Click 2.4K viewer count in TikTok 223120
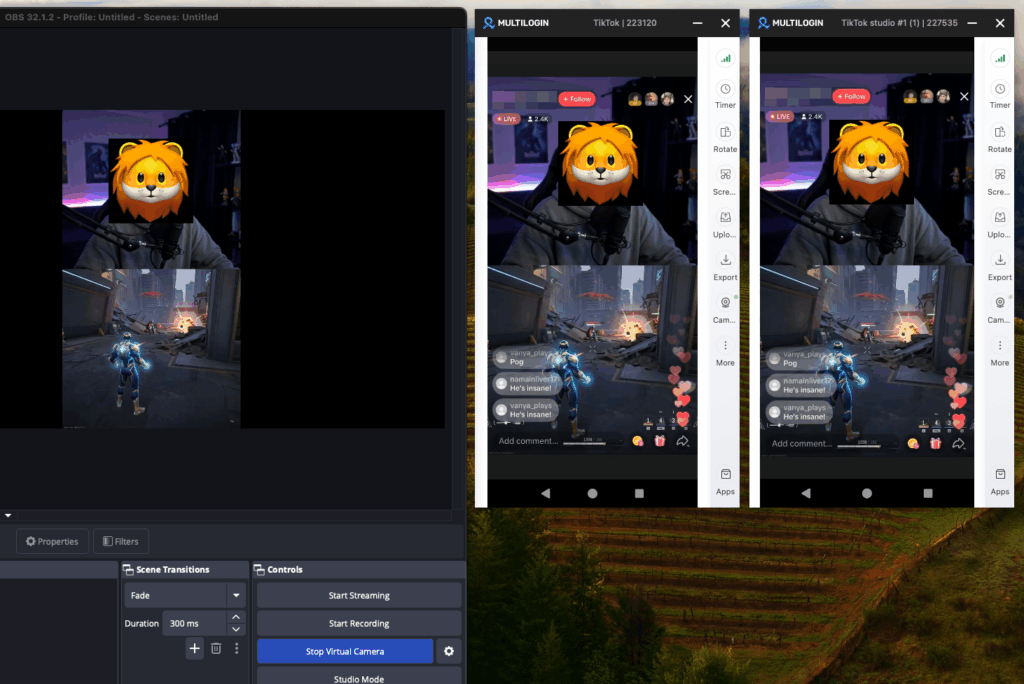 point(539,119)
